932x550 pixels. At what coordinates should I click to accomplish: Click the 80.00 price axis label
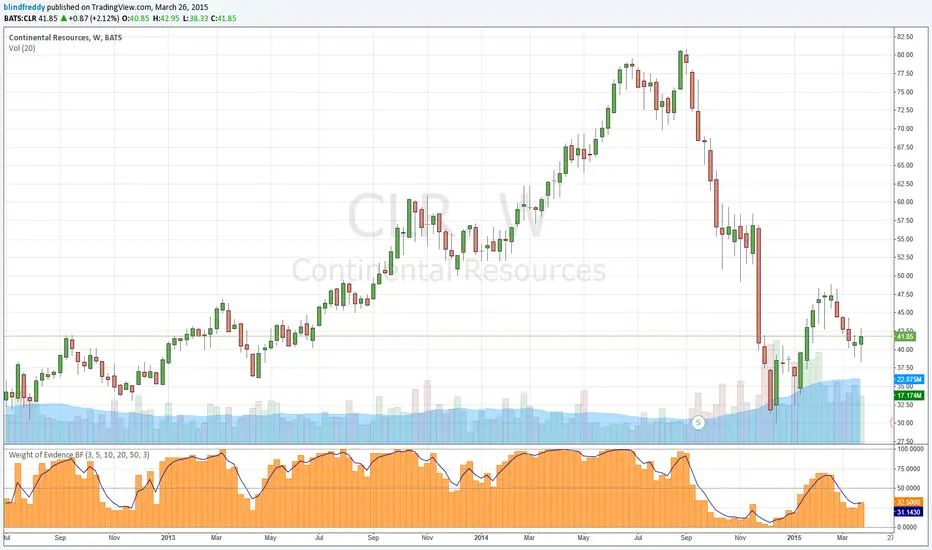click(x=905, y=55)
